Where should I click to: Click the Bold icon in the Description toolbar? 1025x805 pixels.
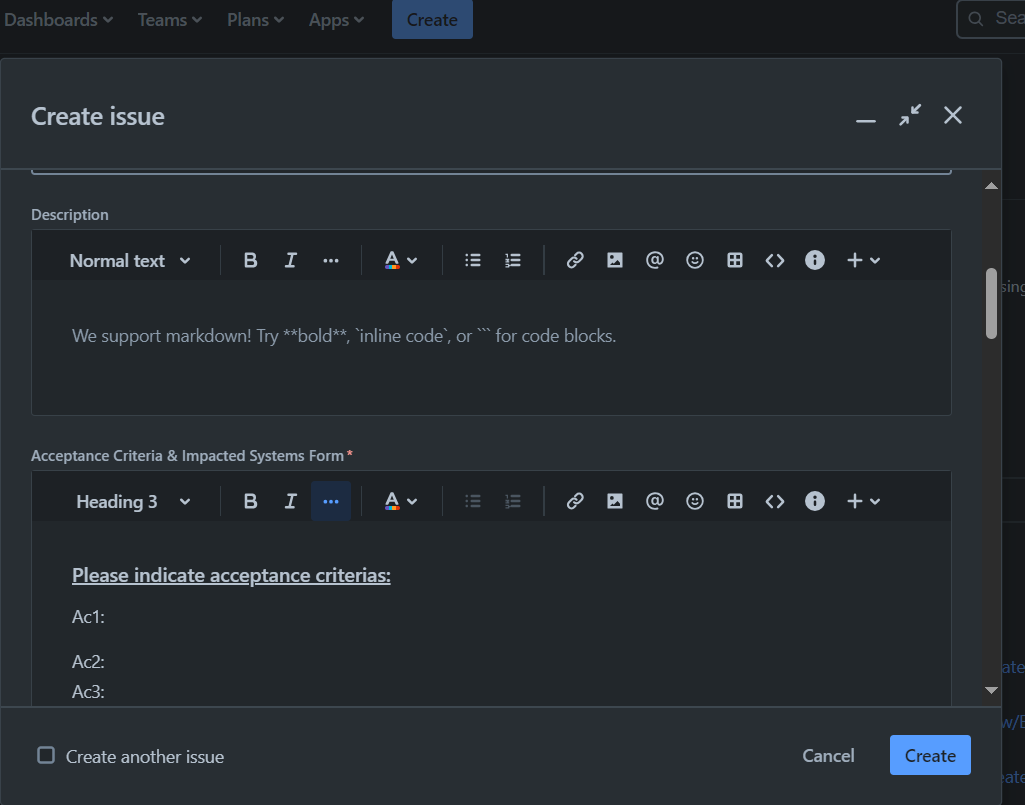click(x=250, y=260)
